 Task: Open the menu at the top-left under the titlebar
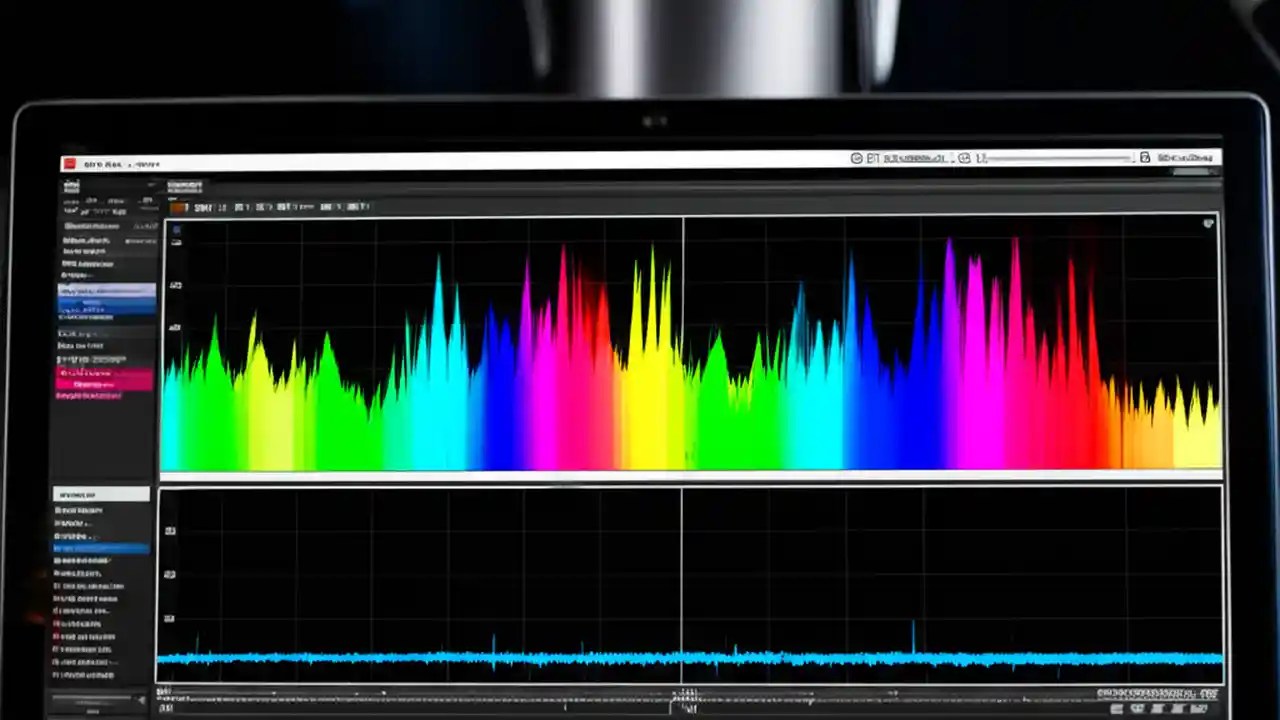[x=72, y=186]
